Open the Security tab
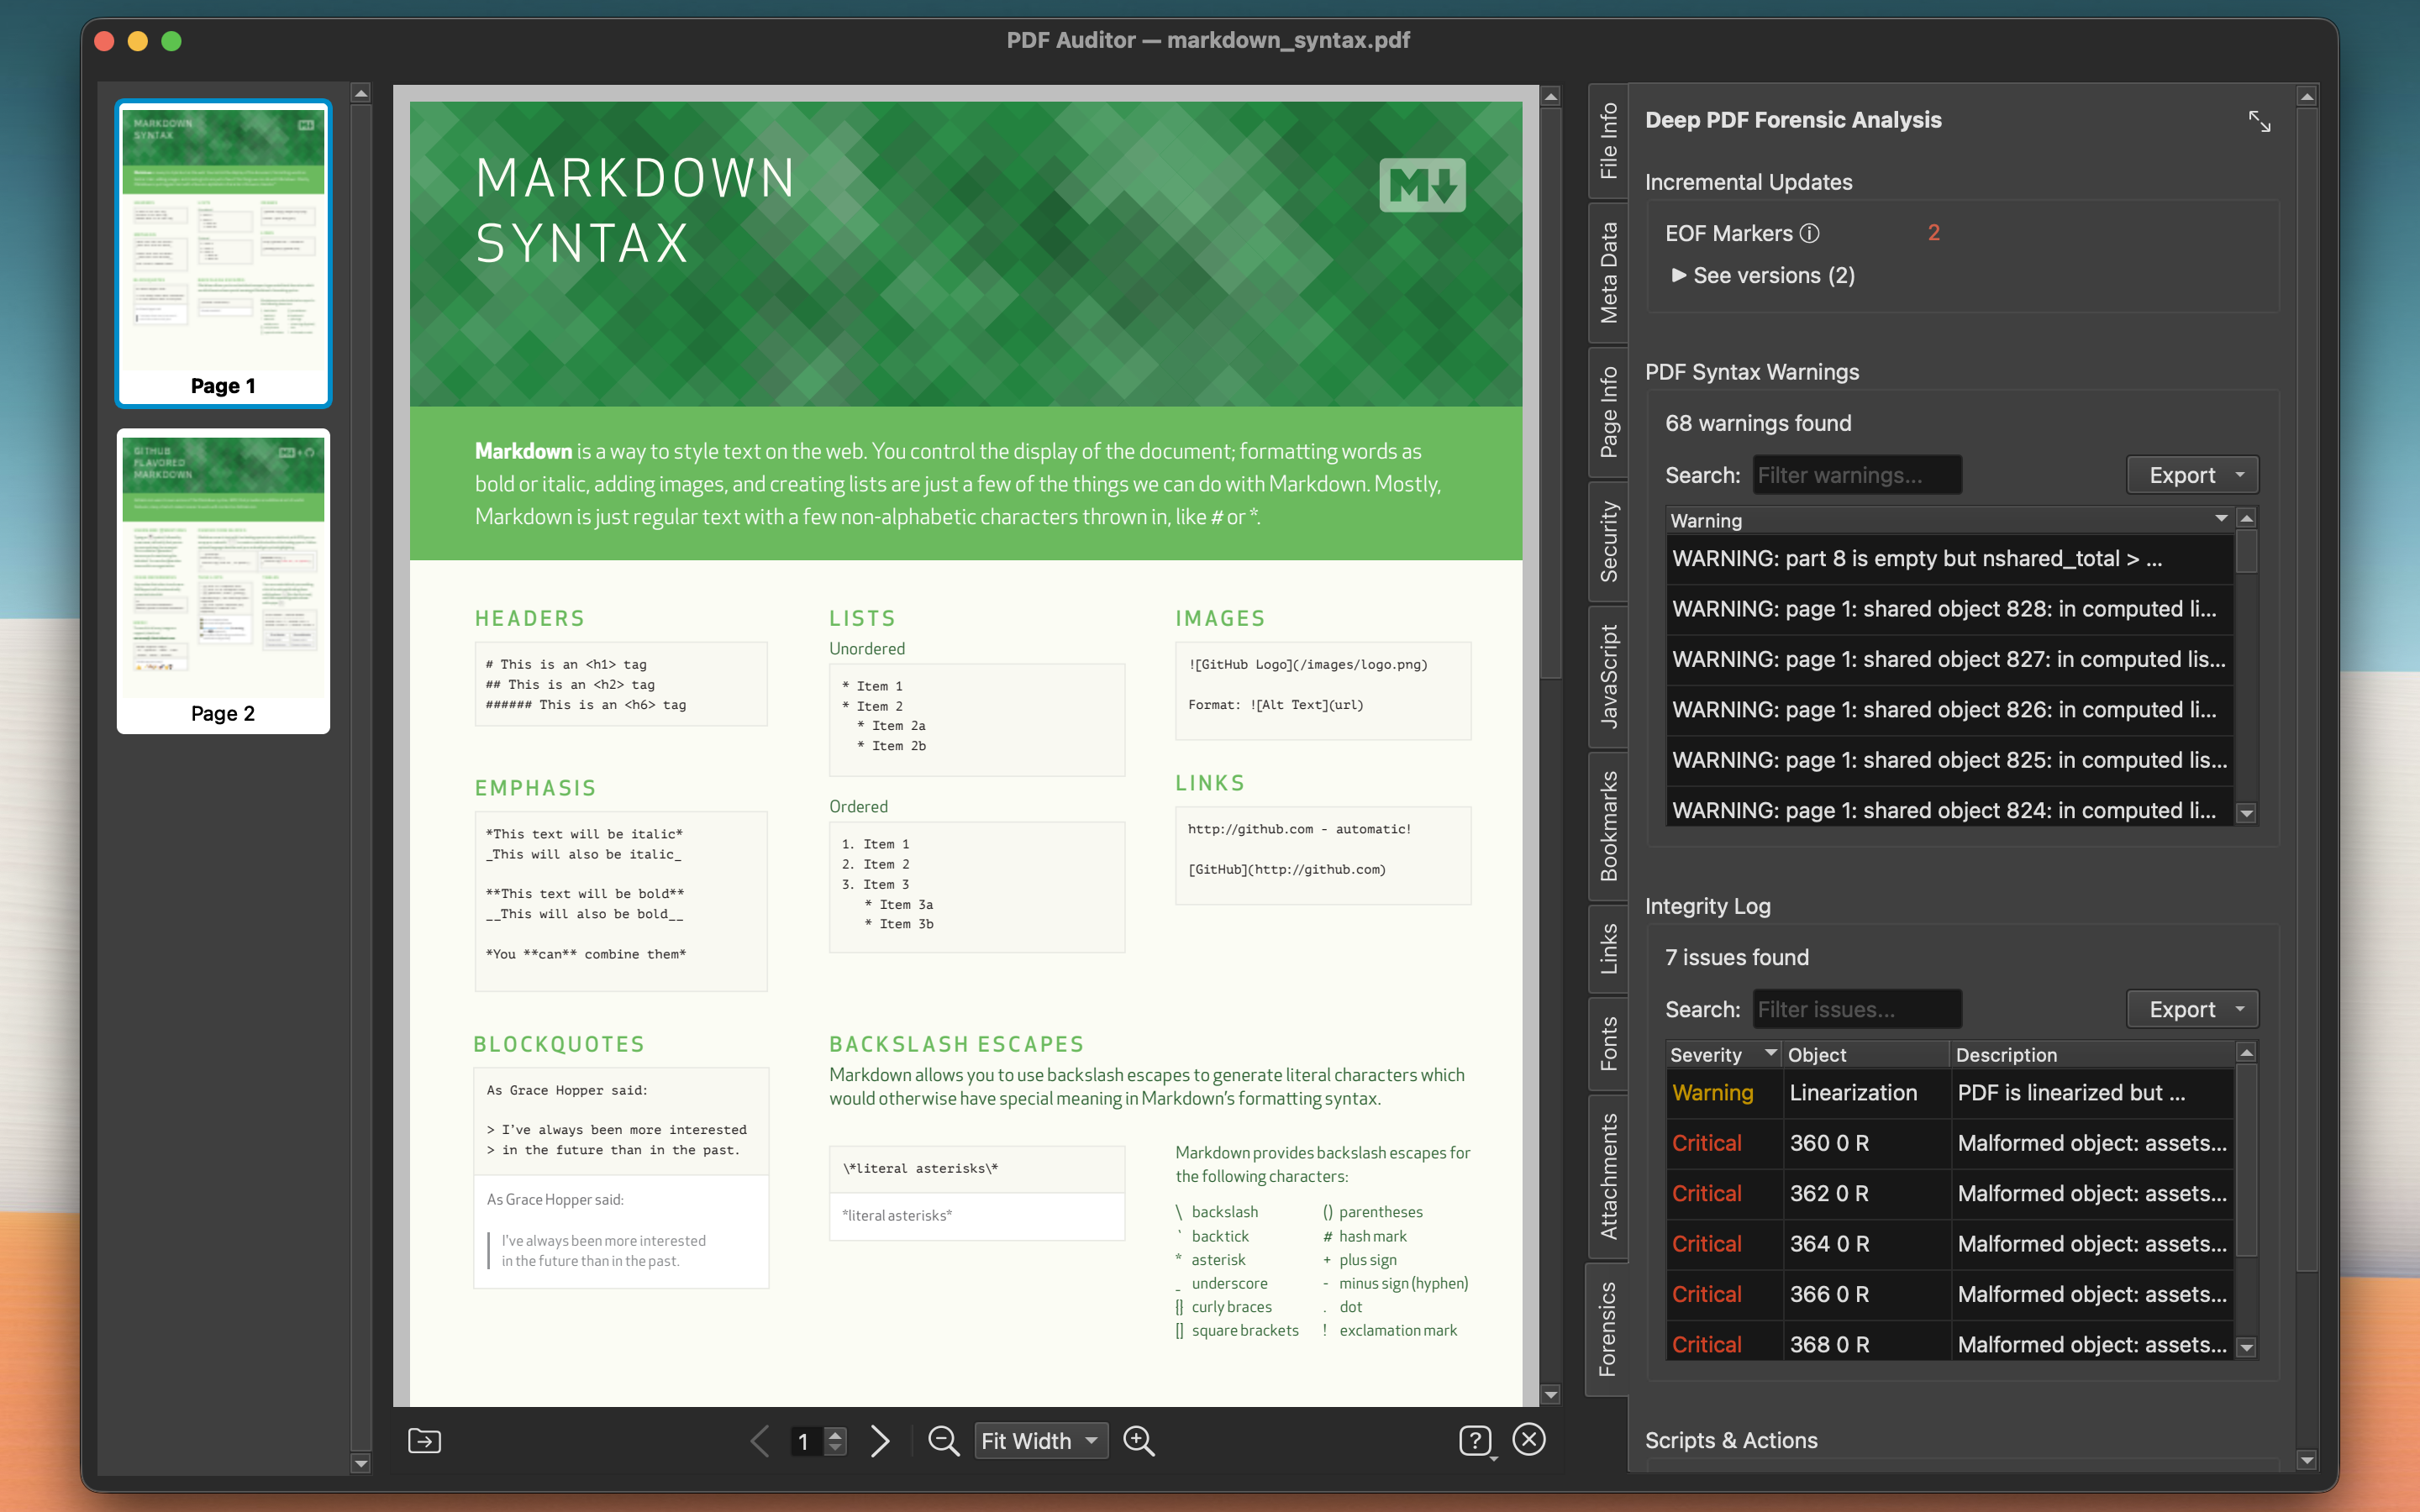The height and width of the screenshot is (1512, 2420). pos(1609,541)
